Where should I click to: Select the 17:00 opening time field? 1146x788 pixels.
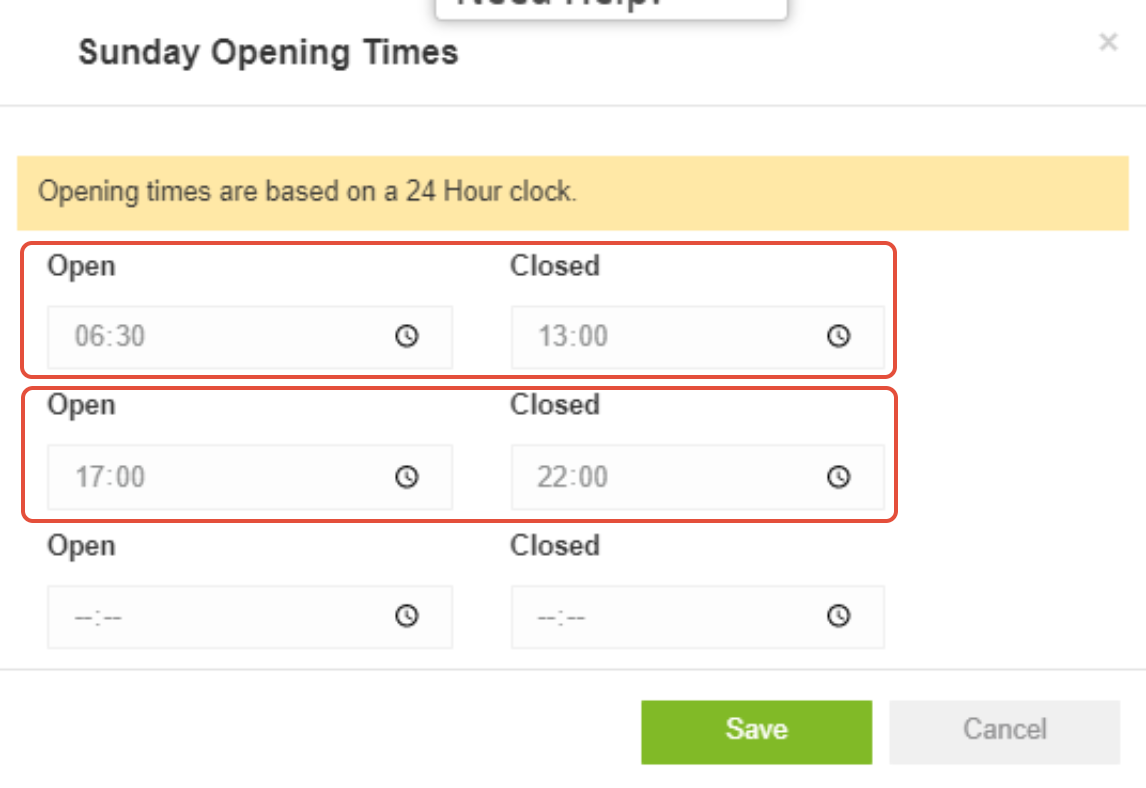[x=200, y=477]
